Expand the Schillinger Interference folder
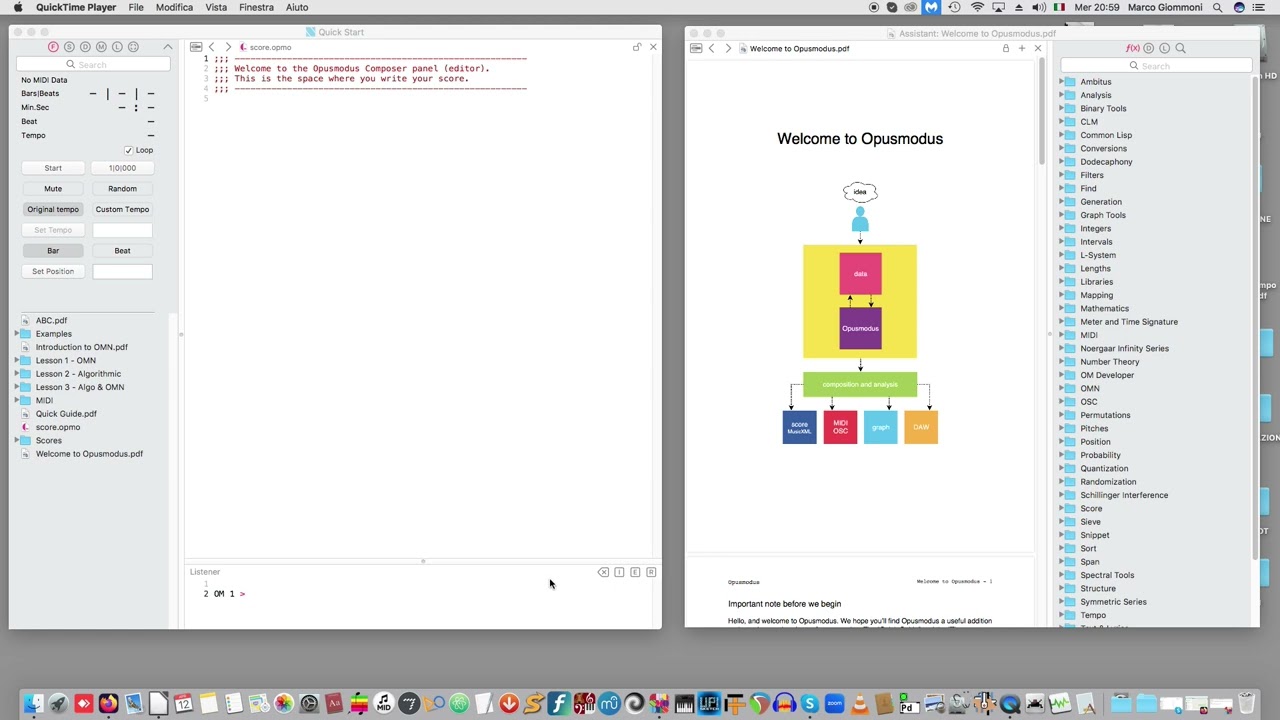 tap(1061, 495)
